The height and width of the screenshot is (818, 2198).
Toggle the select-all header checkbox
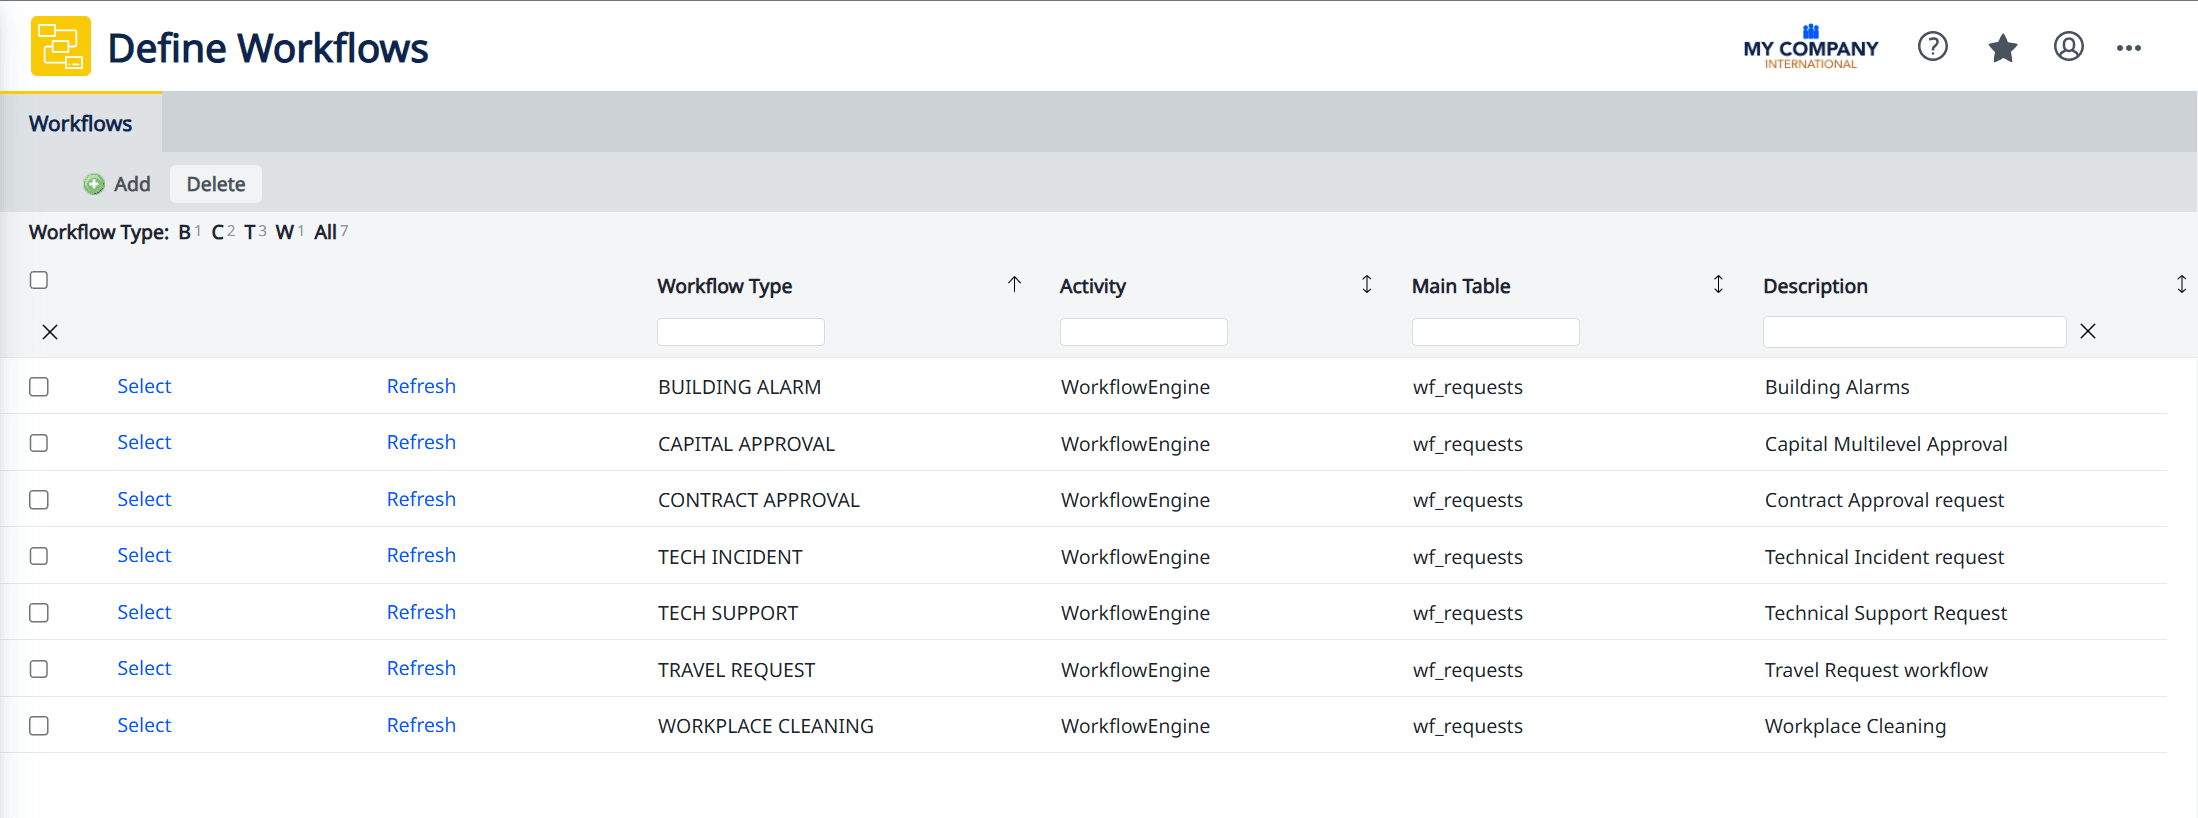[39, 280]
